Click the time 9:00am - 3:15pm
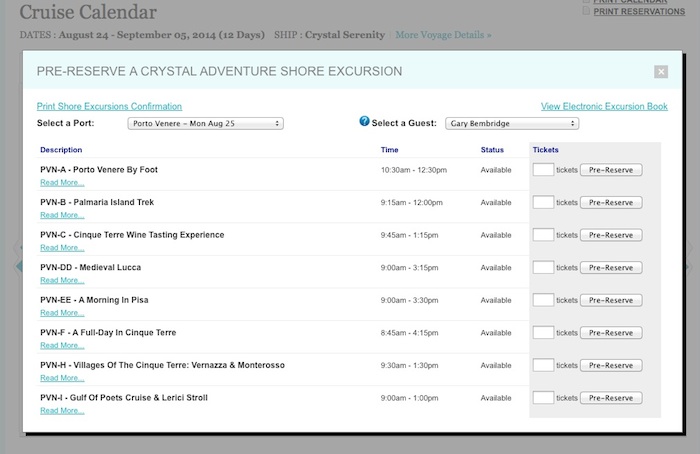This screenshot has height=454, width=700. pyautogui.click(x=409, y=267)
